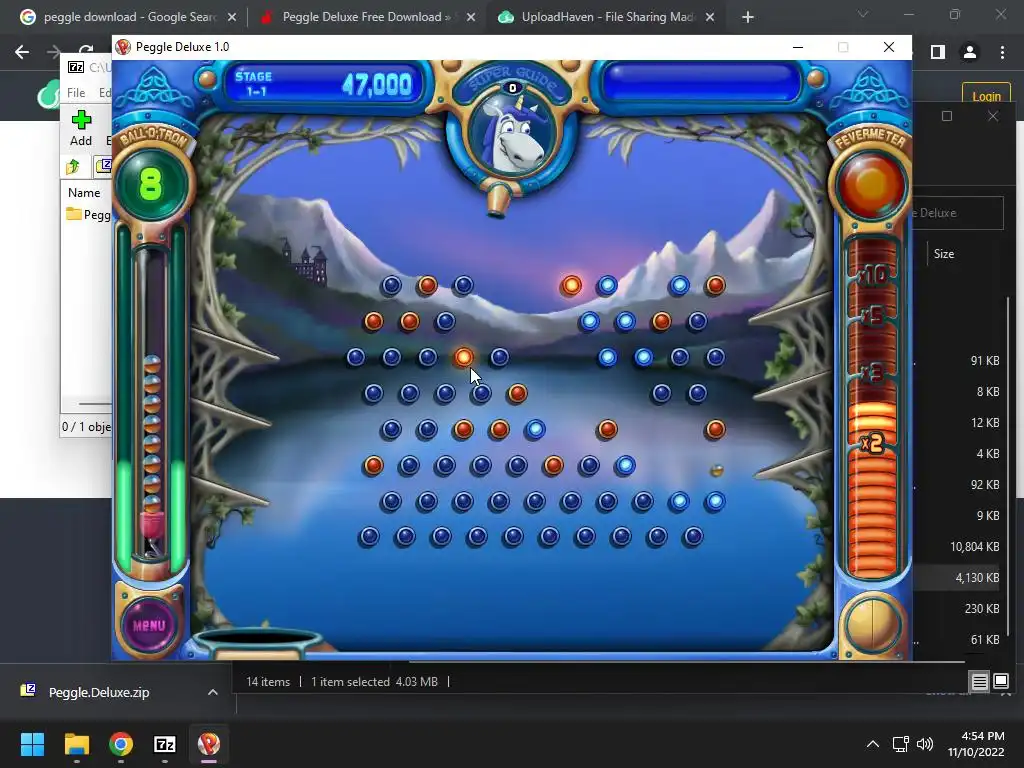The width and height of the screenshot is (1024, 768).
Task: Open volume control in system tray
Action: pos(925,744)
